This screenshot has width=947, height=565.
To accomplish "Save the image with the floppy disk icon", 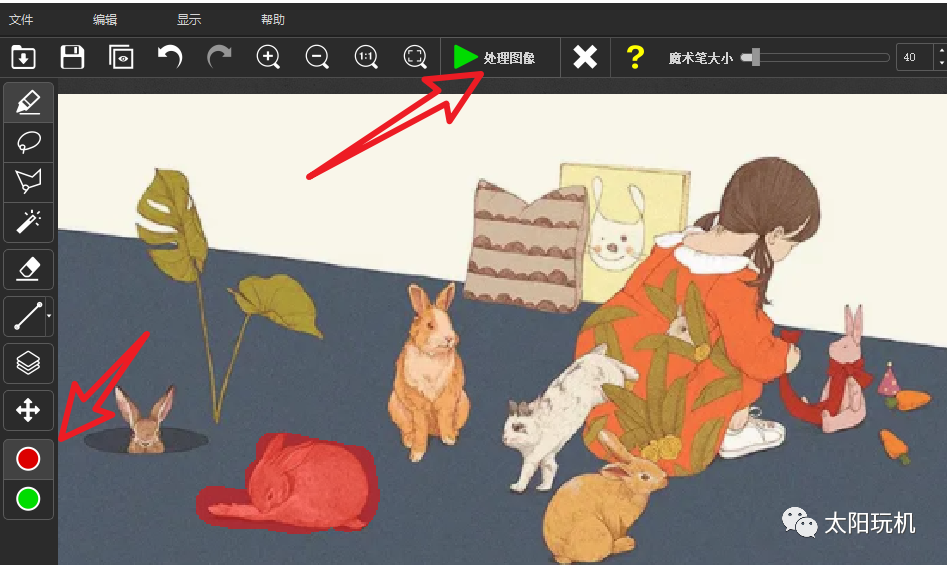I will 72,57.
